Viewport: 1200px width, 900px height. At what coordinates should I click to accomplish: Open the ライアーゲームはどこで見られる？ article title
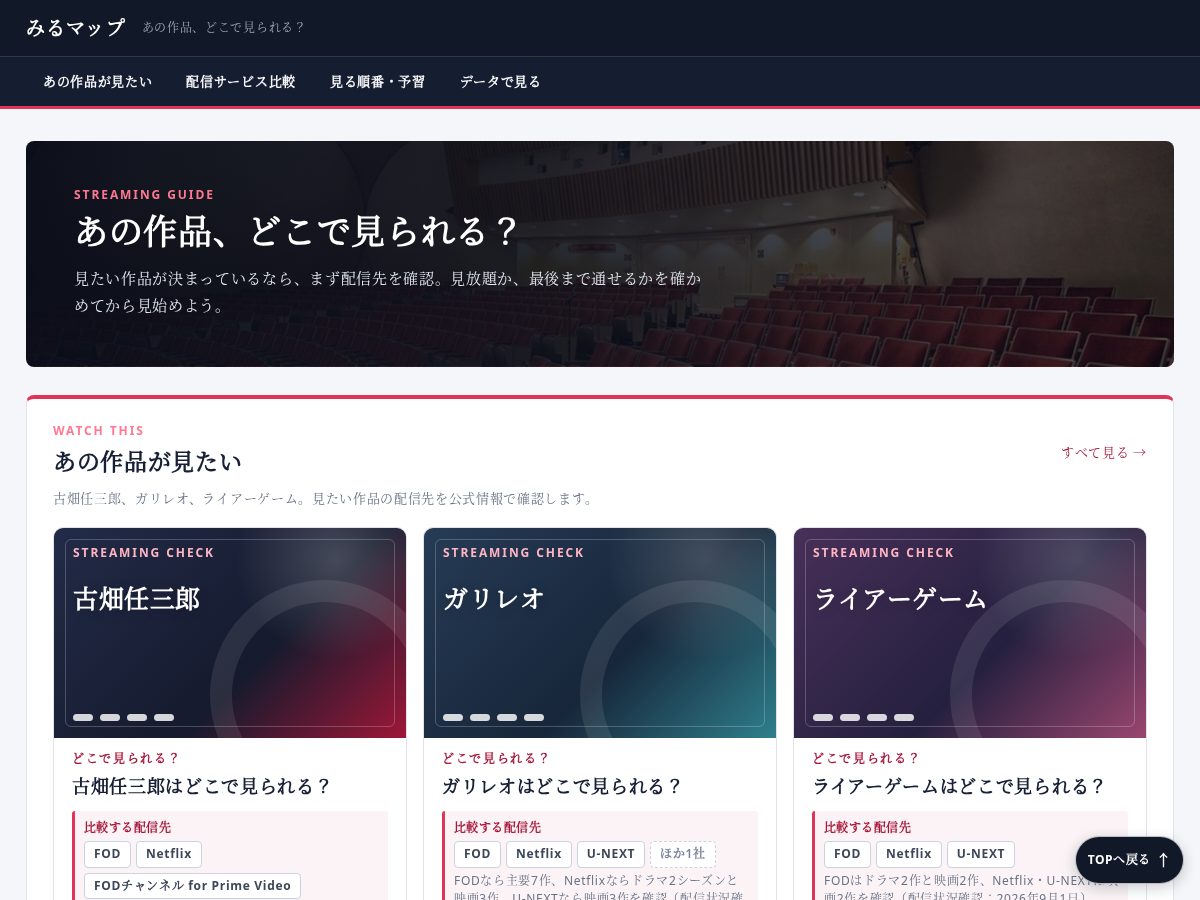pos(959,786)
